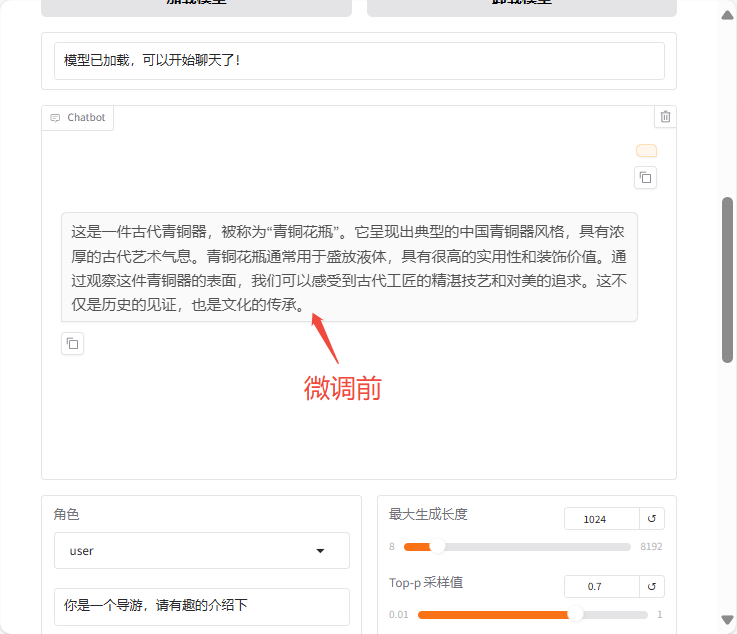Screen dimensions: 737x634
Task: Click the max value 8192 label
Action: (x=651, y=547)
